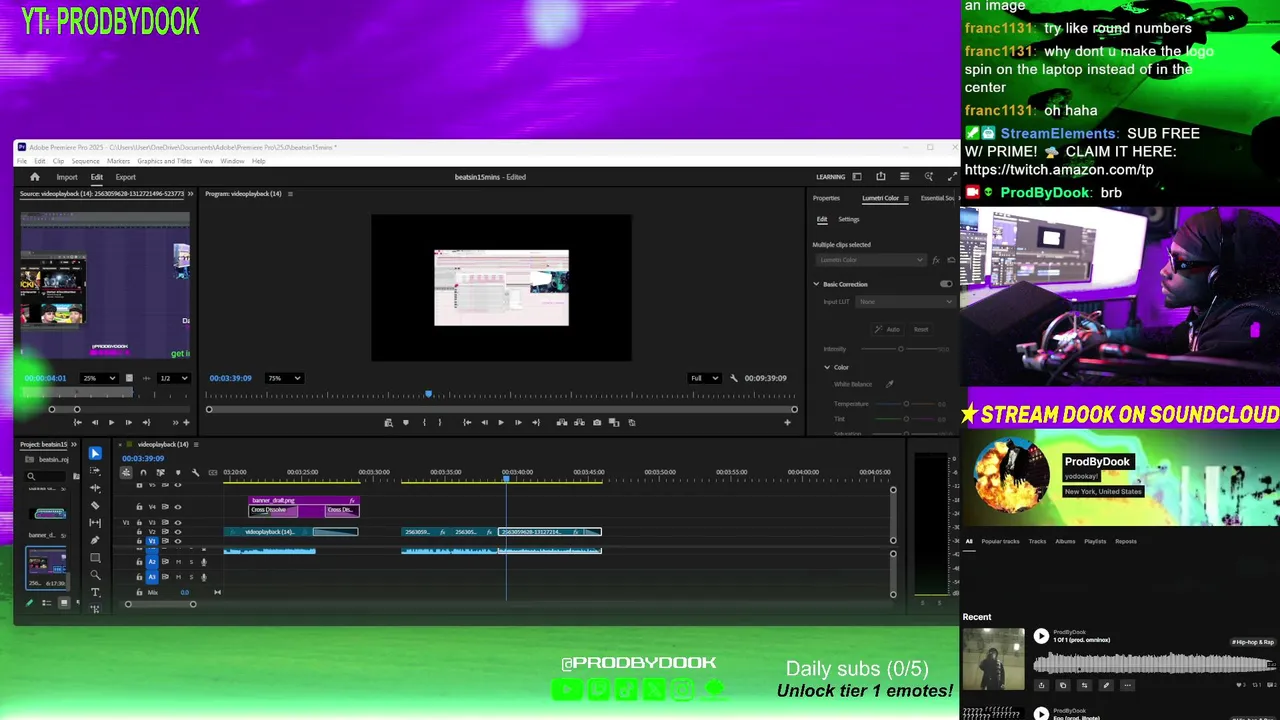Solo audio track A3
This screenshot has height=720, width=1280.
[x=191, y=576]
